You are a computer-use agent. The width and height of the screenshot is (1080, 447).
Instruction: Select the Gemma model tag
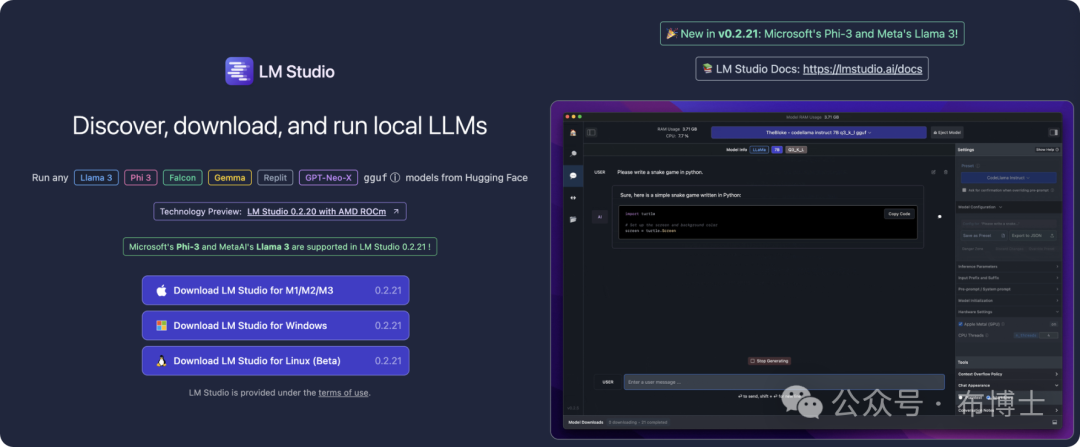point(230,178)
